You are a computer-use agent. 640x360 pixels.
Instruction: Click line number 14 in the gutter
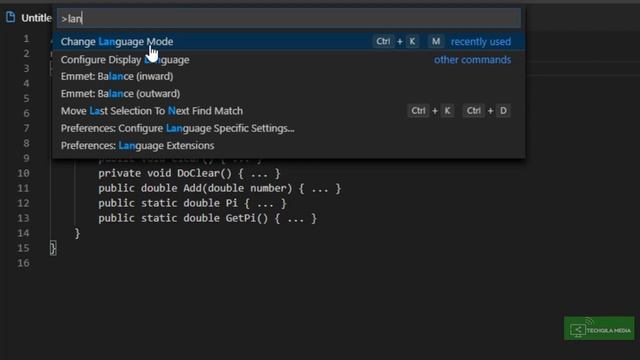click(x=23, y=233)
